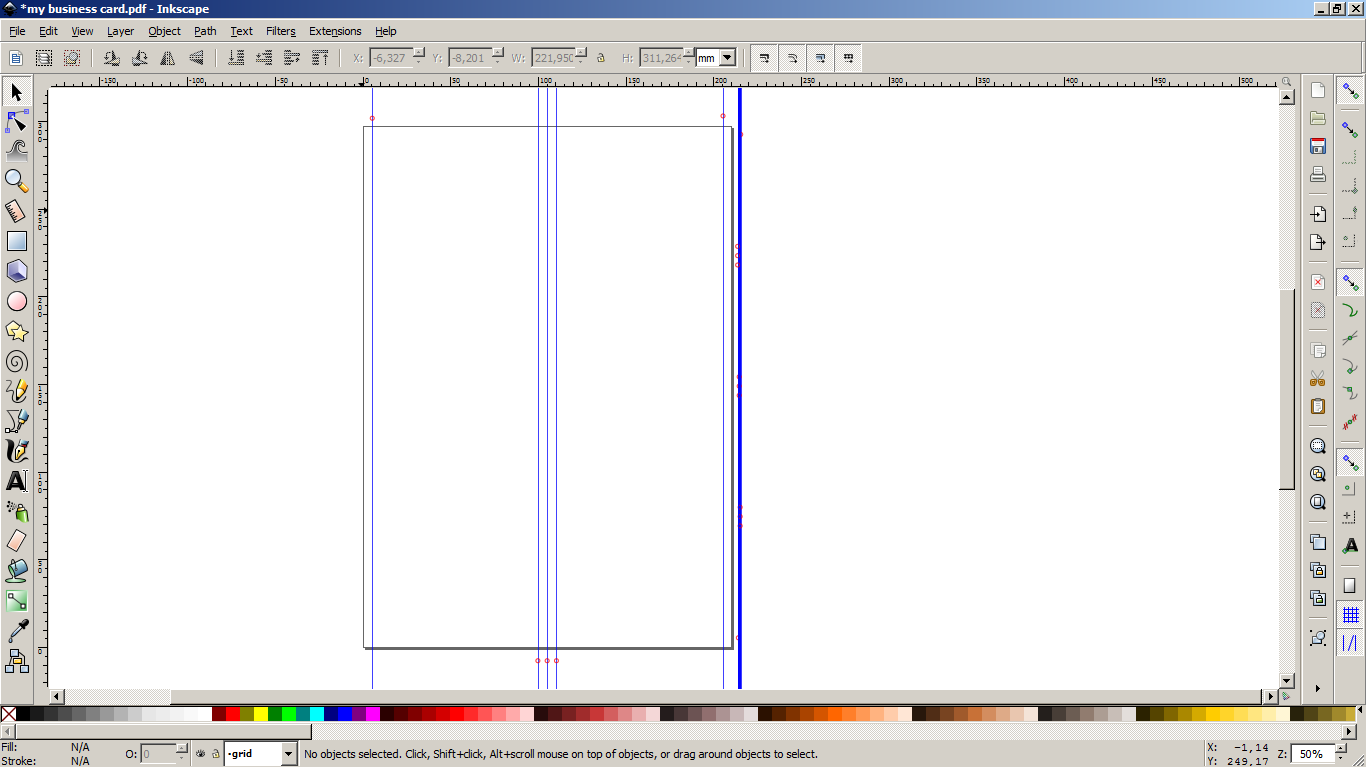This screenshot has width=1366, height=768.
Task: Pick the blue swatch from the palette
Action: click(344, 715)
